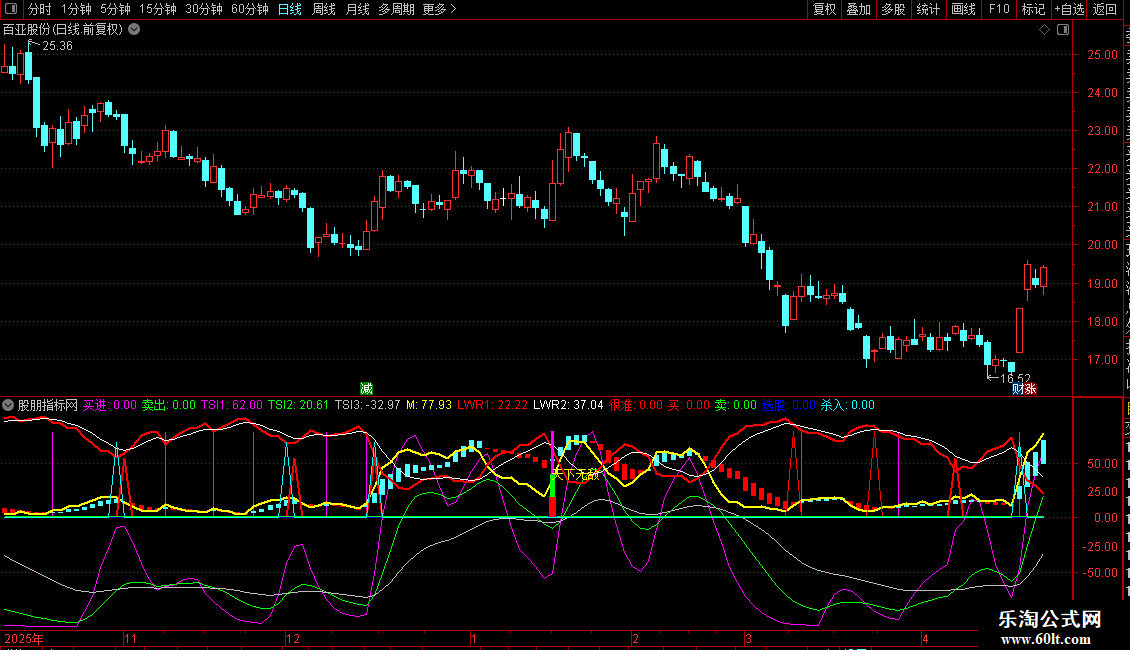Click the month 12 marker on the time axis
Viewport: 1130px width, 650px height.
[x=293, y=638]
